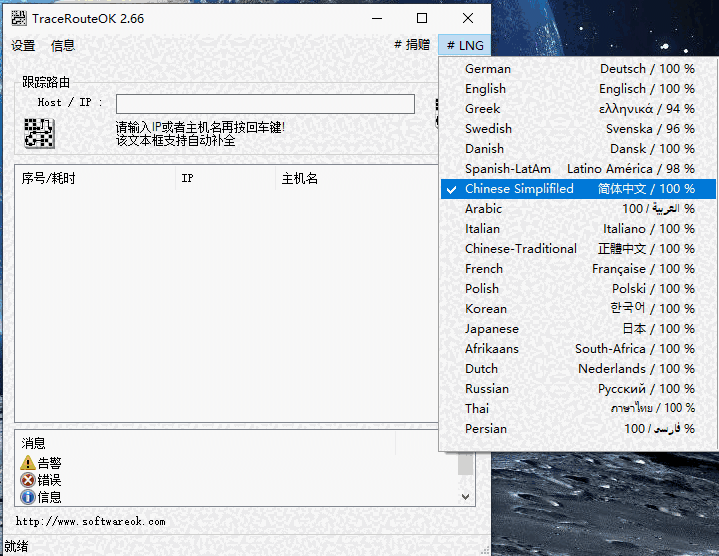
Task: Close the TraceRouteOK window
Action: click(x=468, y=18)
